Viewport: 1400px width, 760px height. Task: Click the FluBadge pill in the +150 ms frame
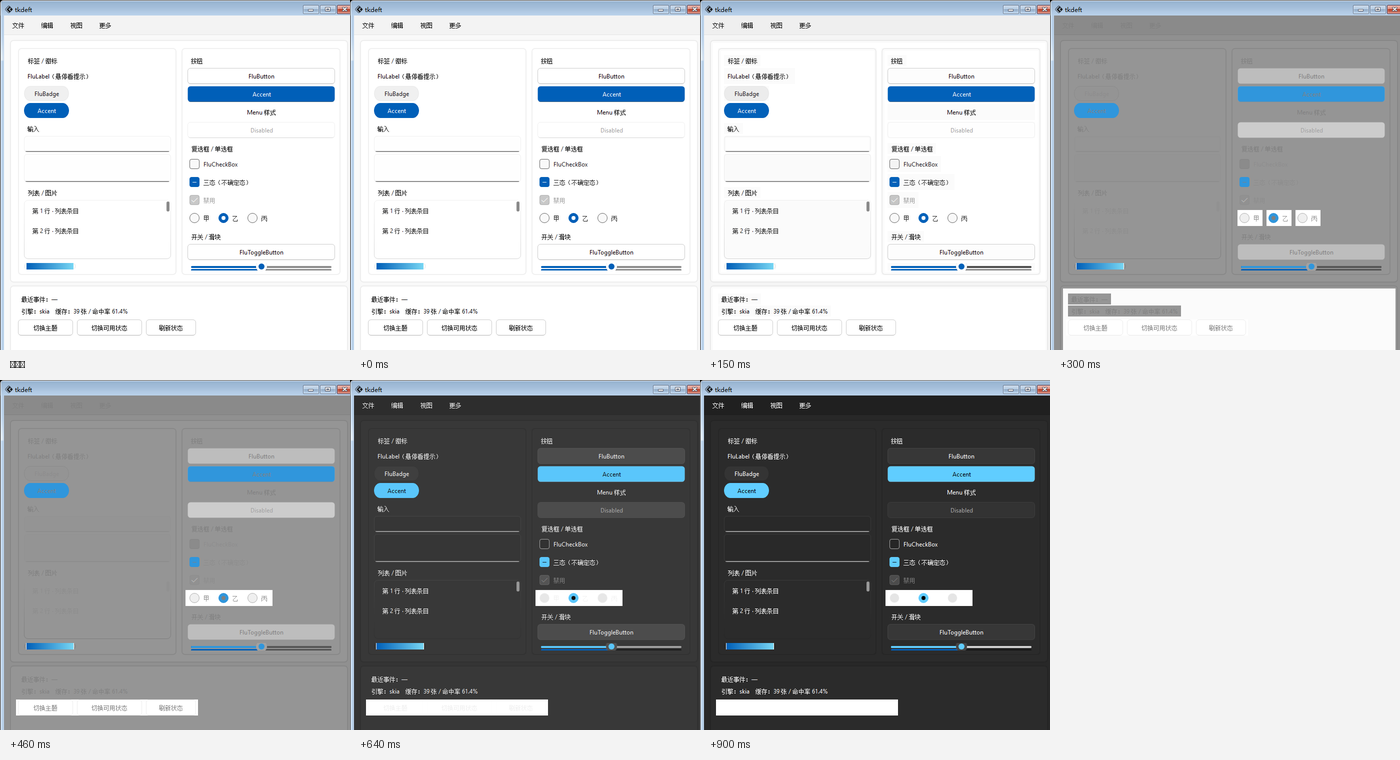(747, 94)
